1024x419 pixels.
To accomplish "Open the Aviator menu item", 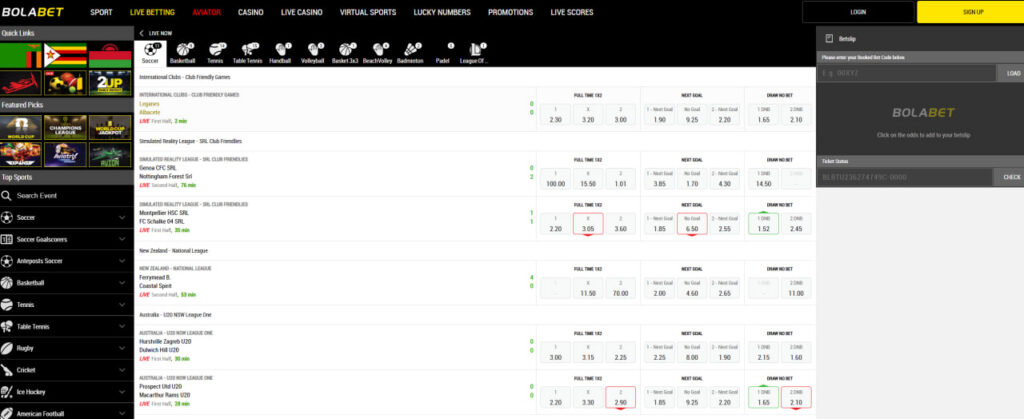I will click(x=206, y=12).
